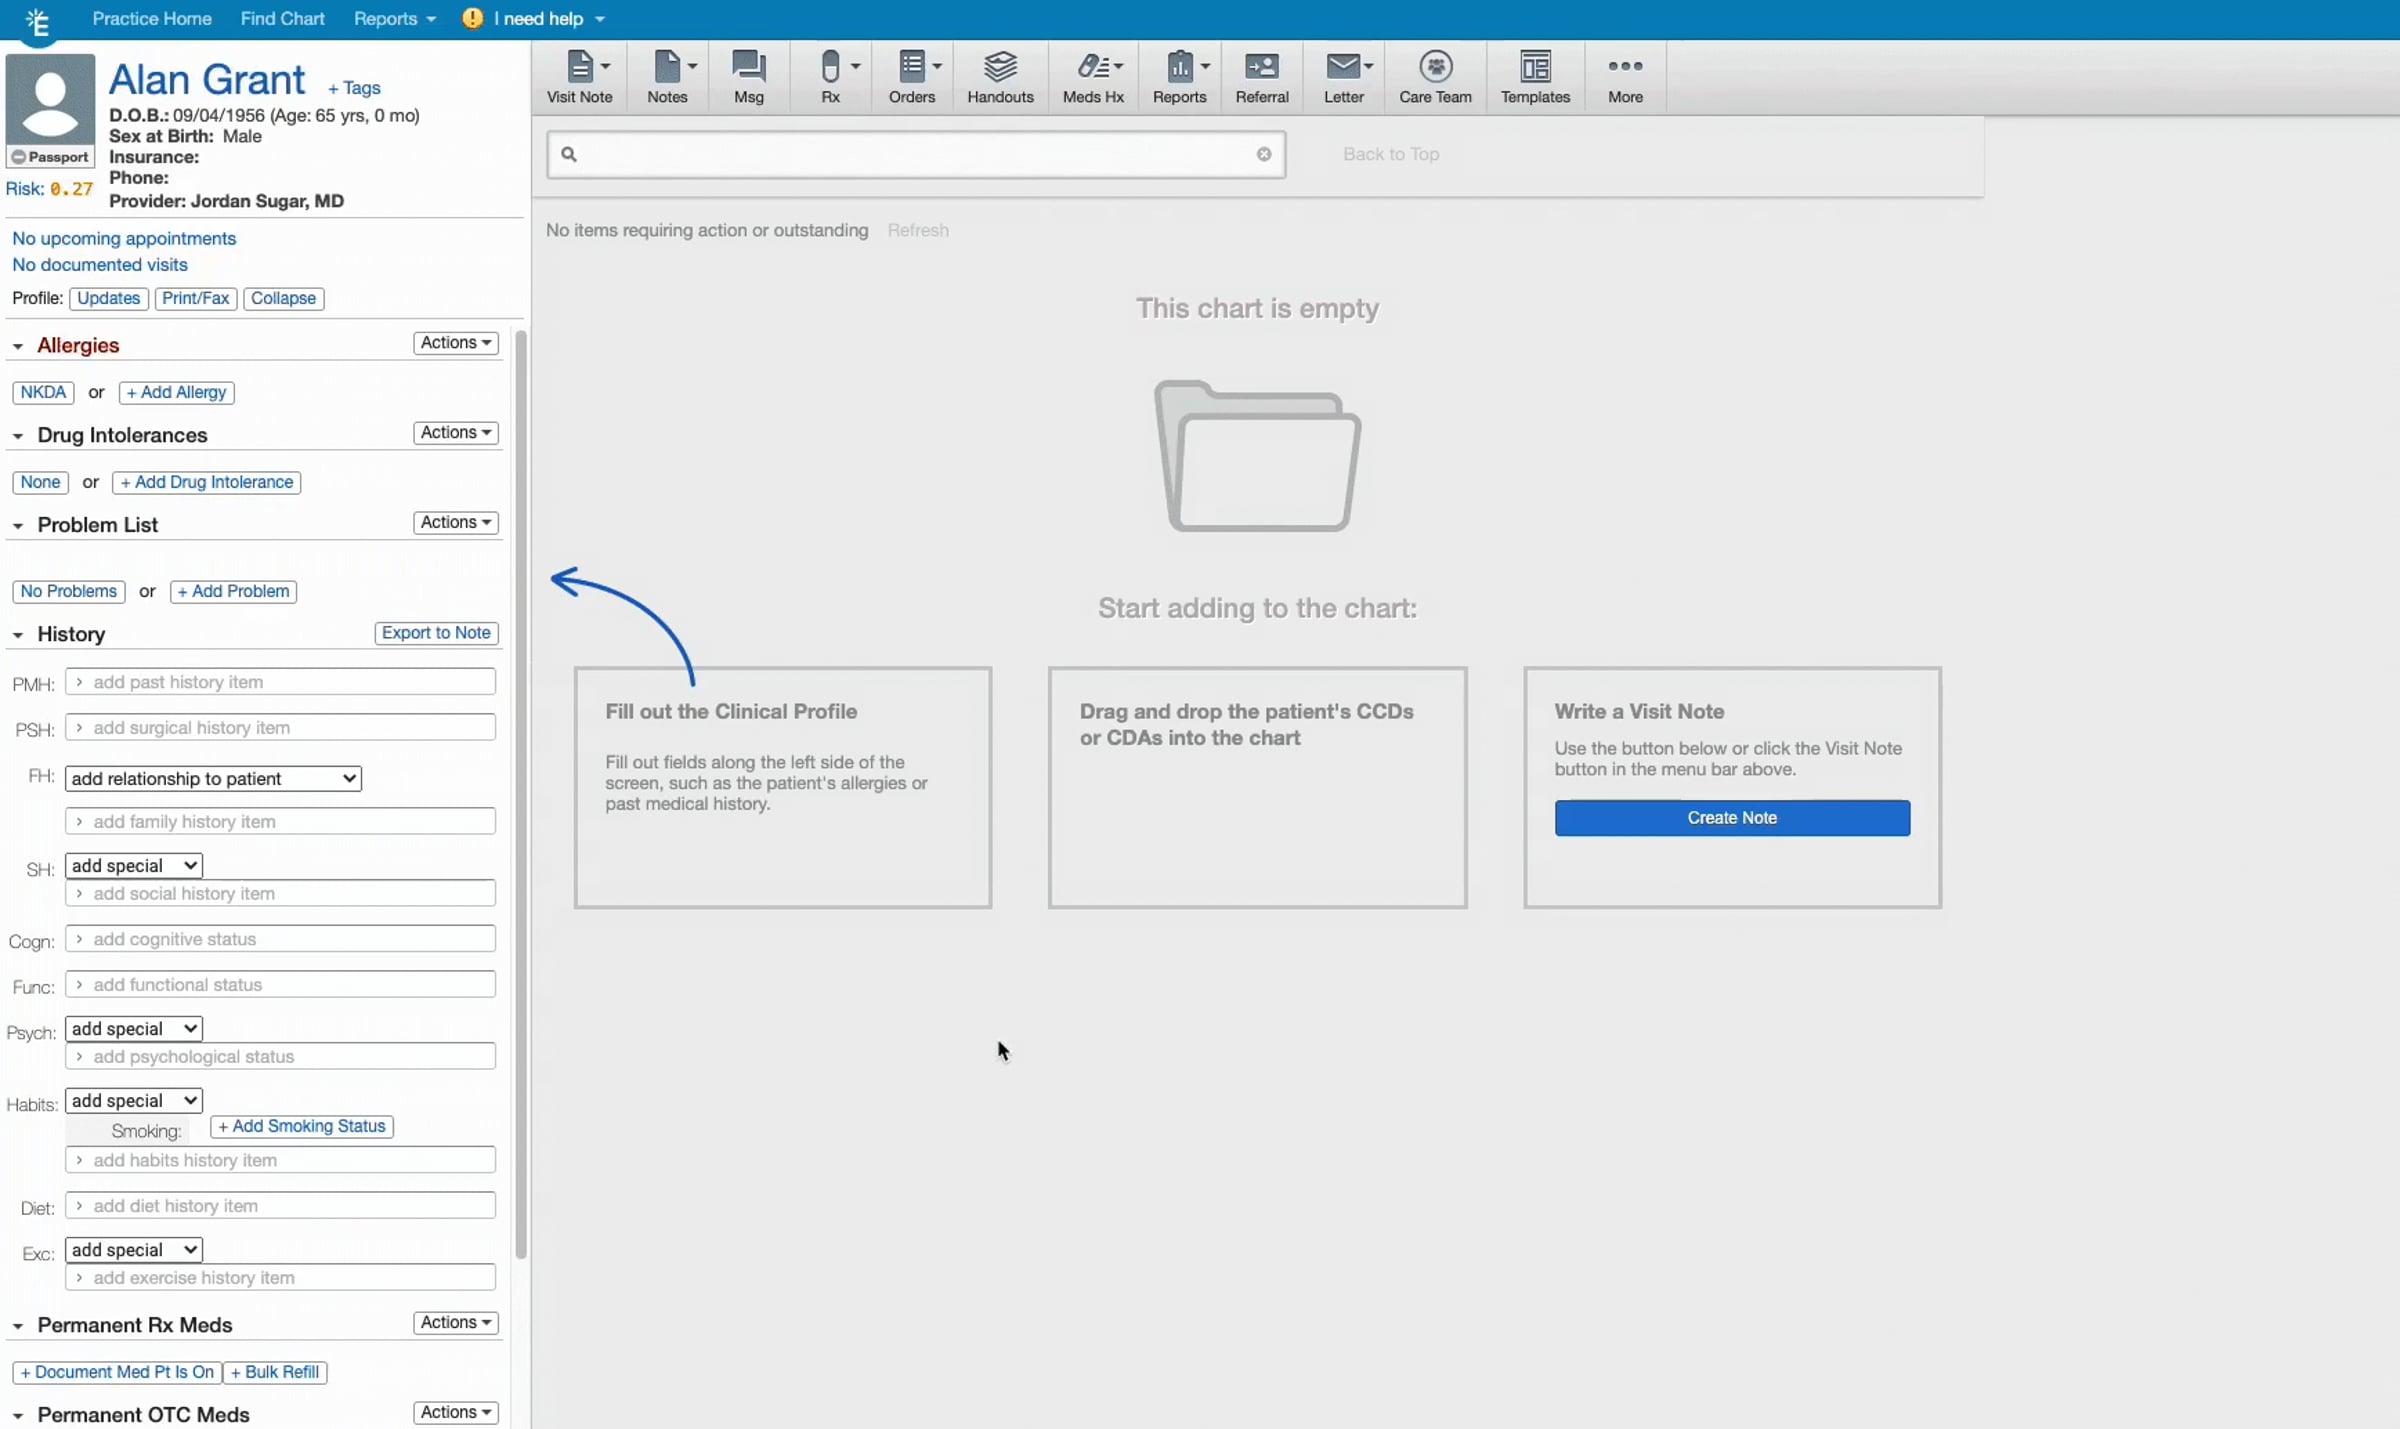Select the Rx prescription icon

tap(830, 76)
